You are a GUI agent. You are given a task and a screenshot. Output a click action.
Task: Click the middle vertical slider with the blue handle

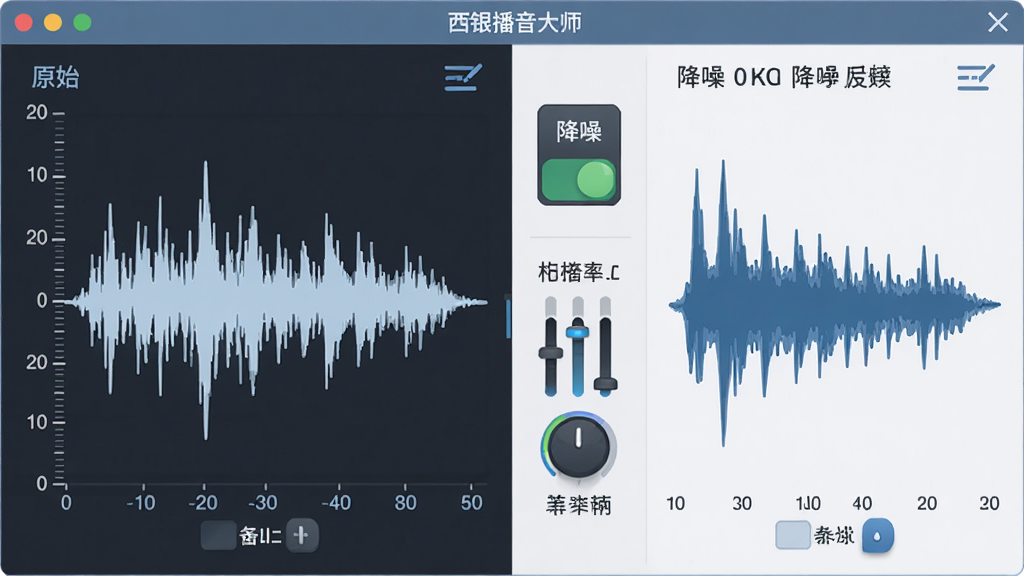(x=578, y=346)
